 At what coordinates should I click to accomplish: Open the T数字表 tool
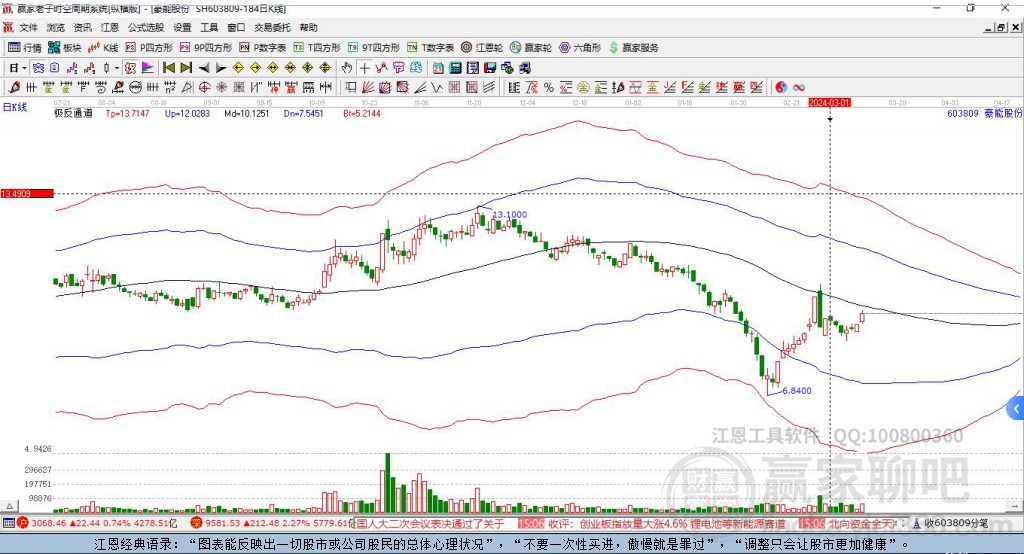(430, 48)
